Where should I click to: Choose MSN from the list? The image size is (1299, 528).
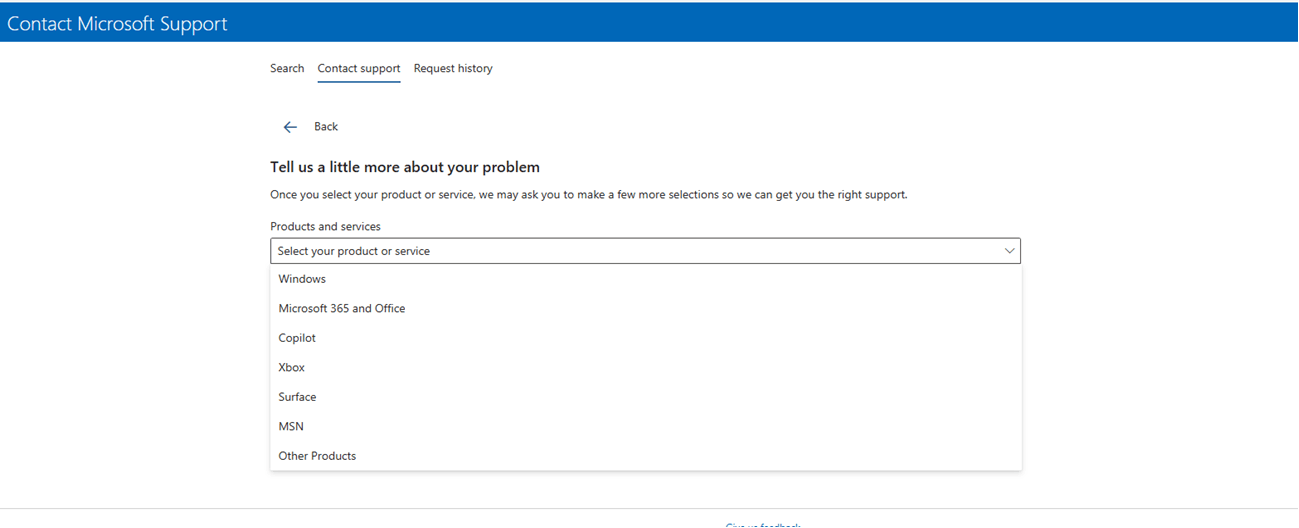point(646,427)
